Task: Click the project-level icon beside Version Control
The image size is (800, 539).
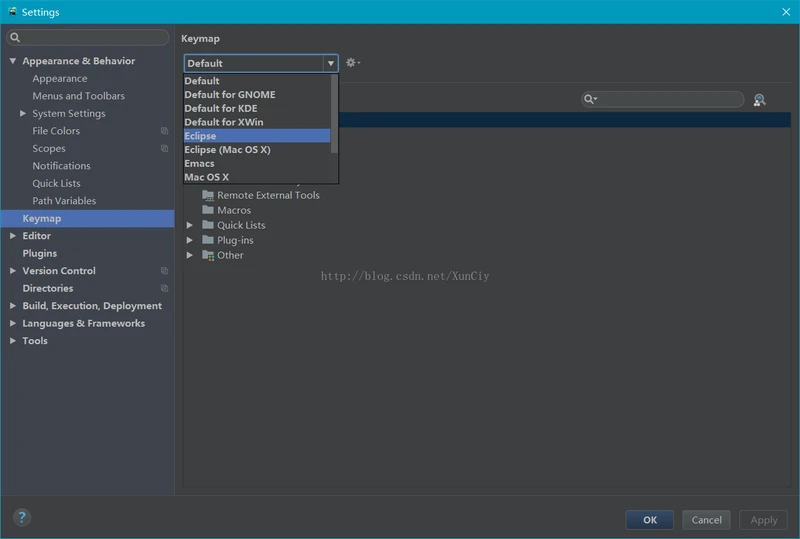Action: point(164,271)
